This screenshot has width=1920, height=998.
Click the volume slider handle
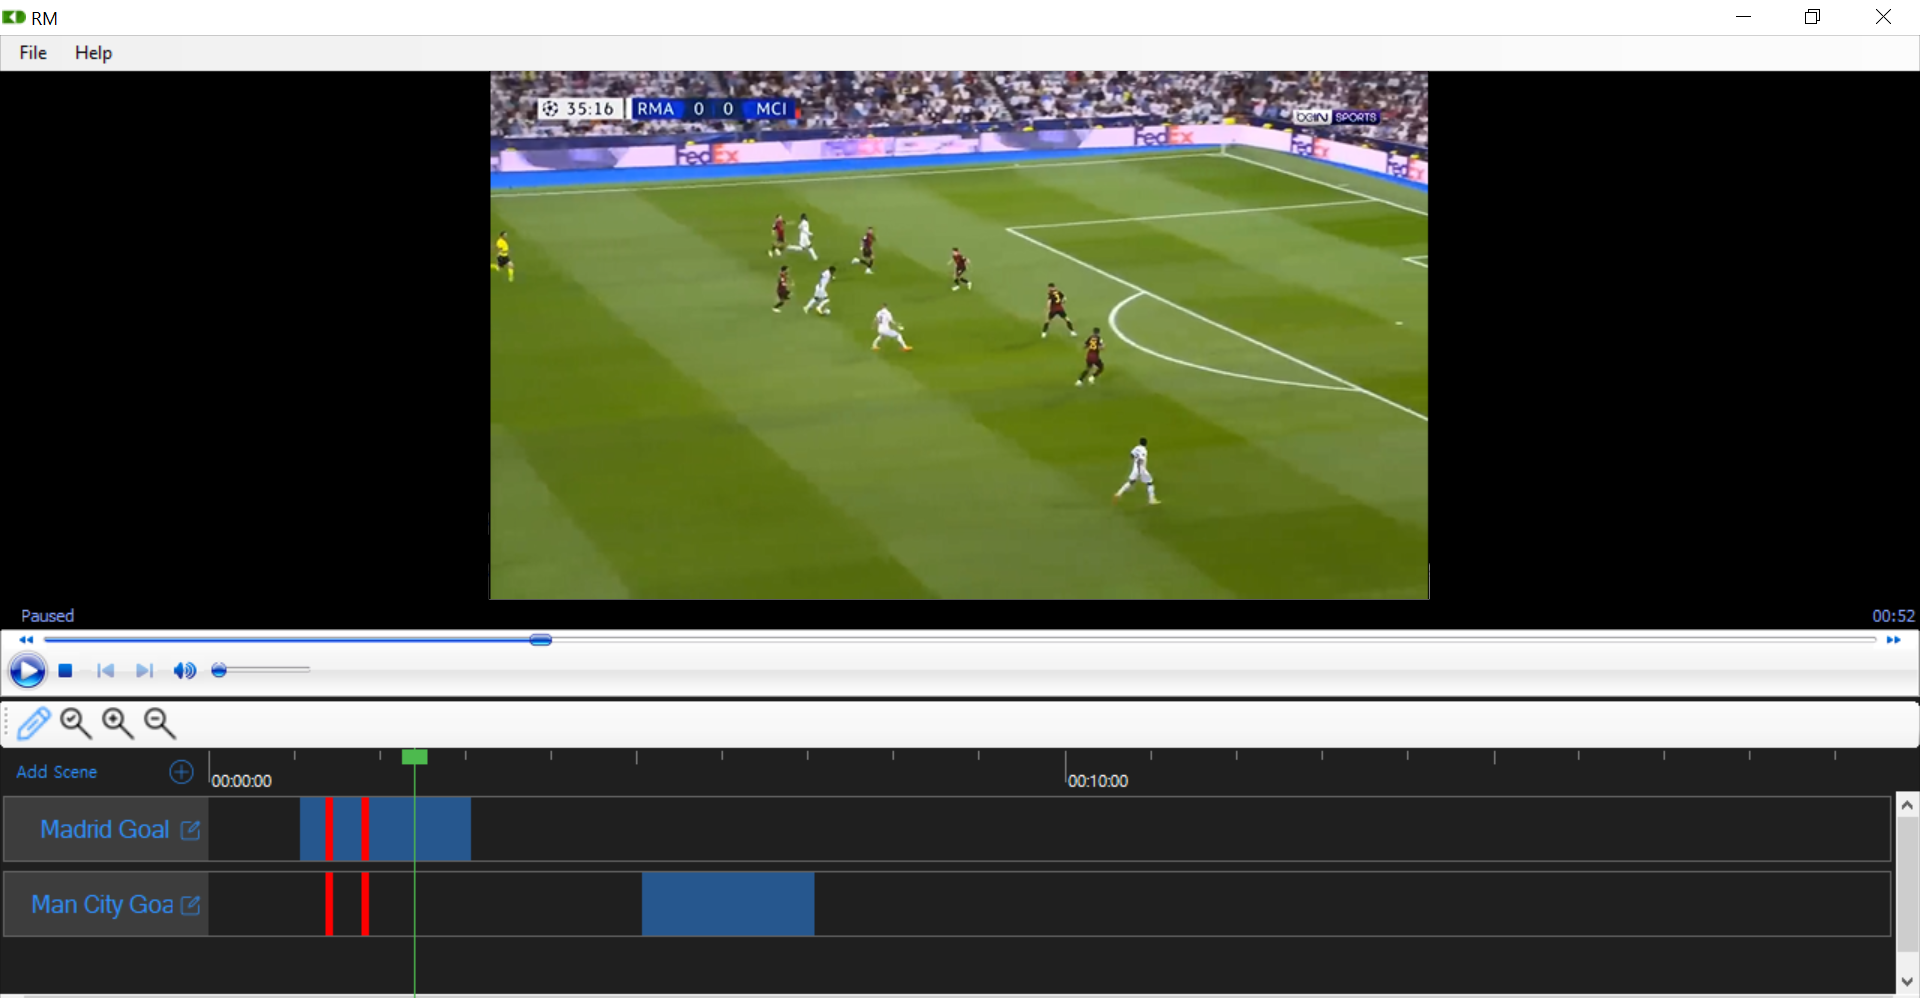(x=219, y=670)
